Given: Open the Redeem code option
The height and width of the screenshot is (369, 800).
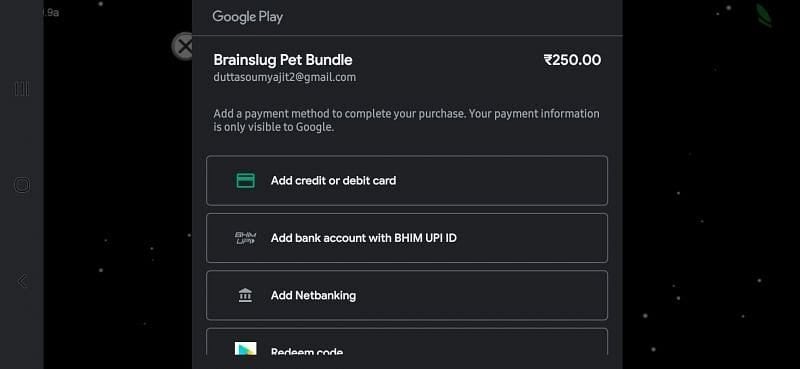Looking at the screenshot, I should click(x=407, y=342).
